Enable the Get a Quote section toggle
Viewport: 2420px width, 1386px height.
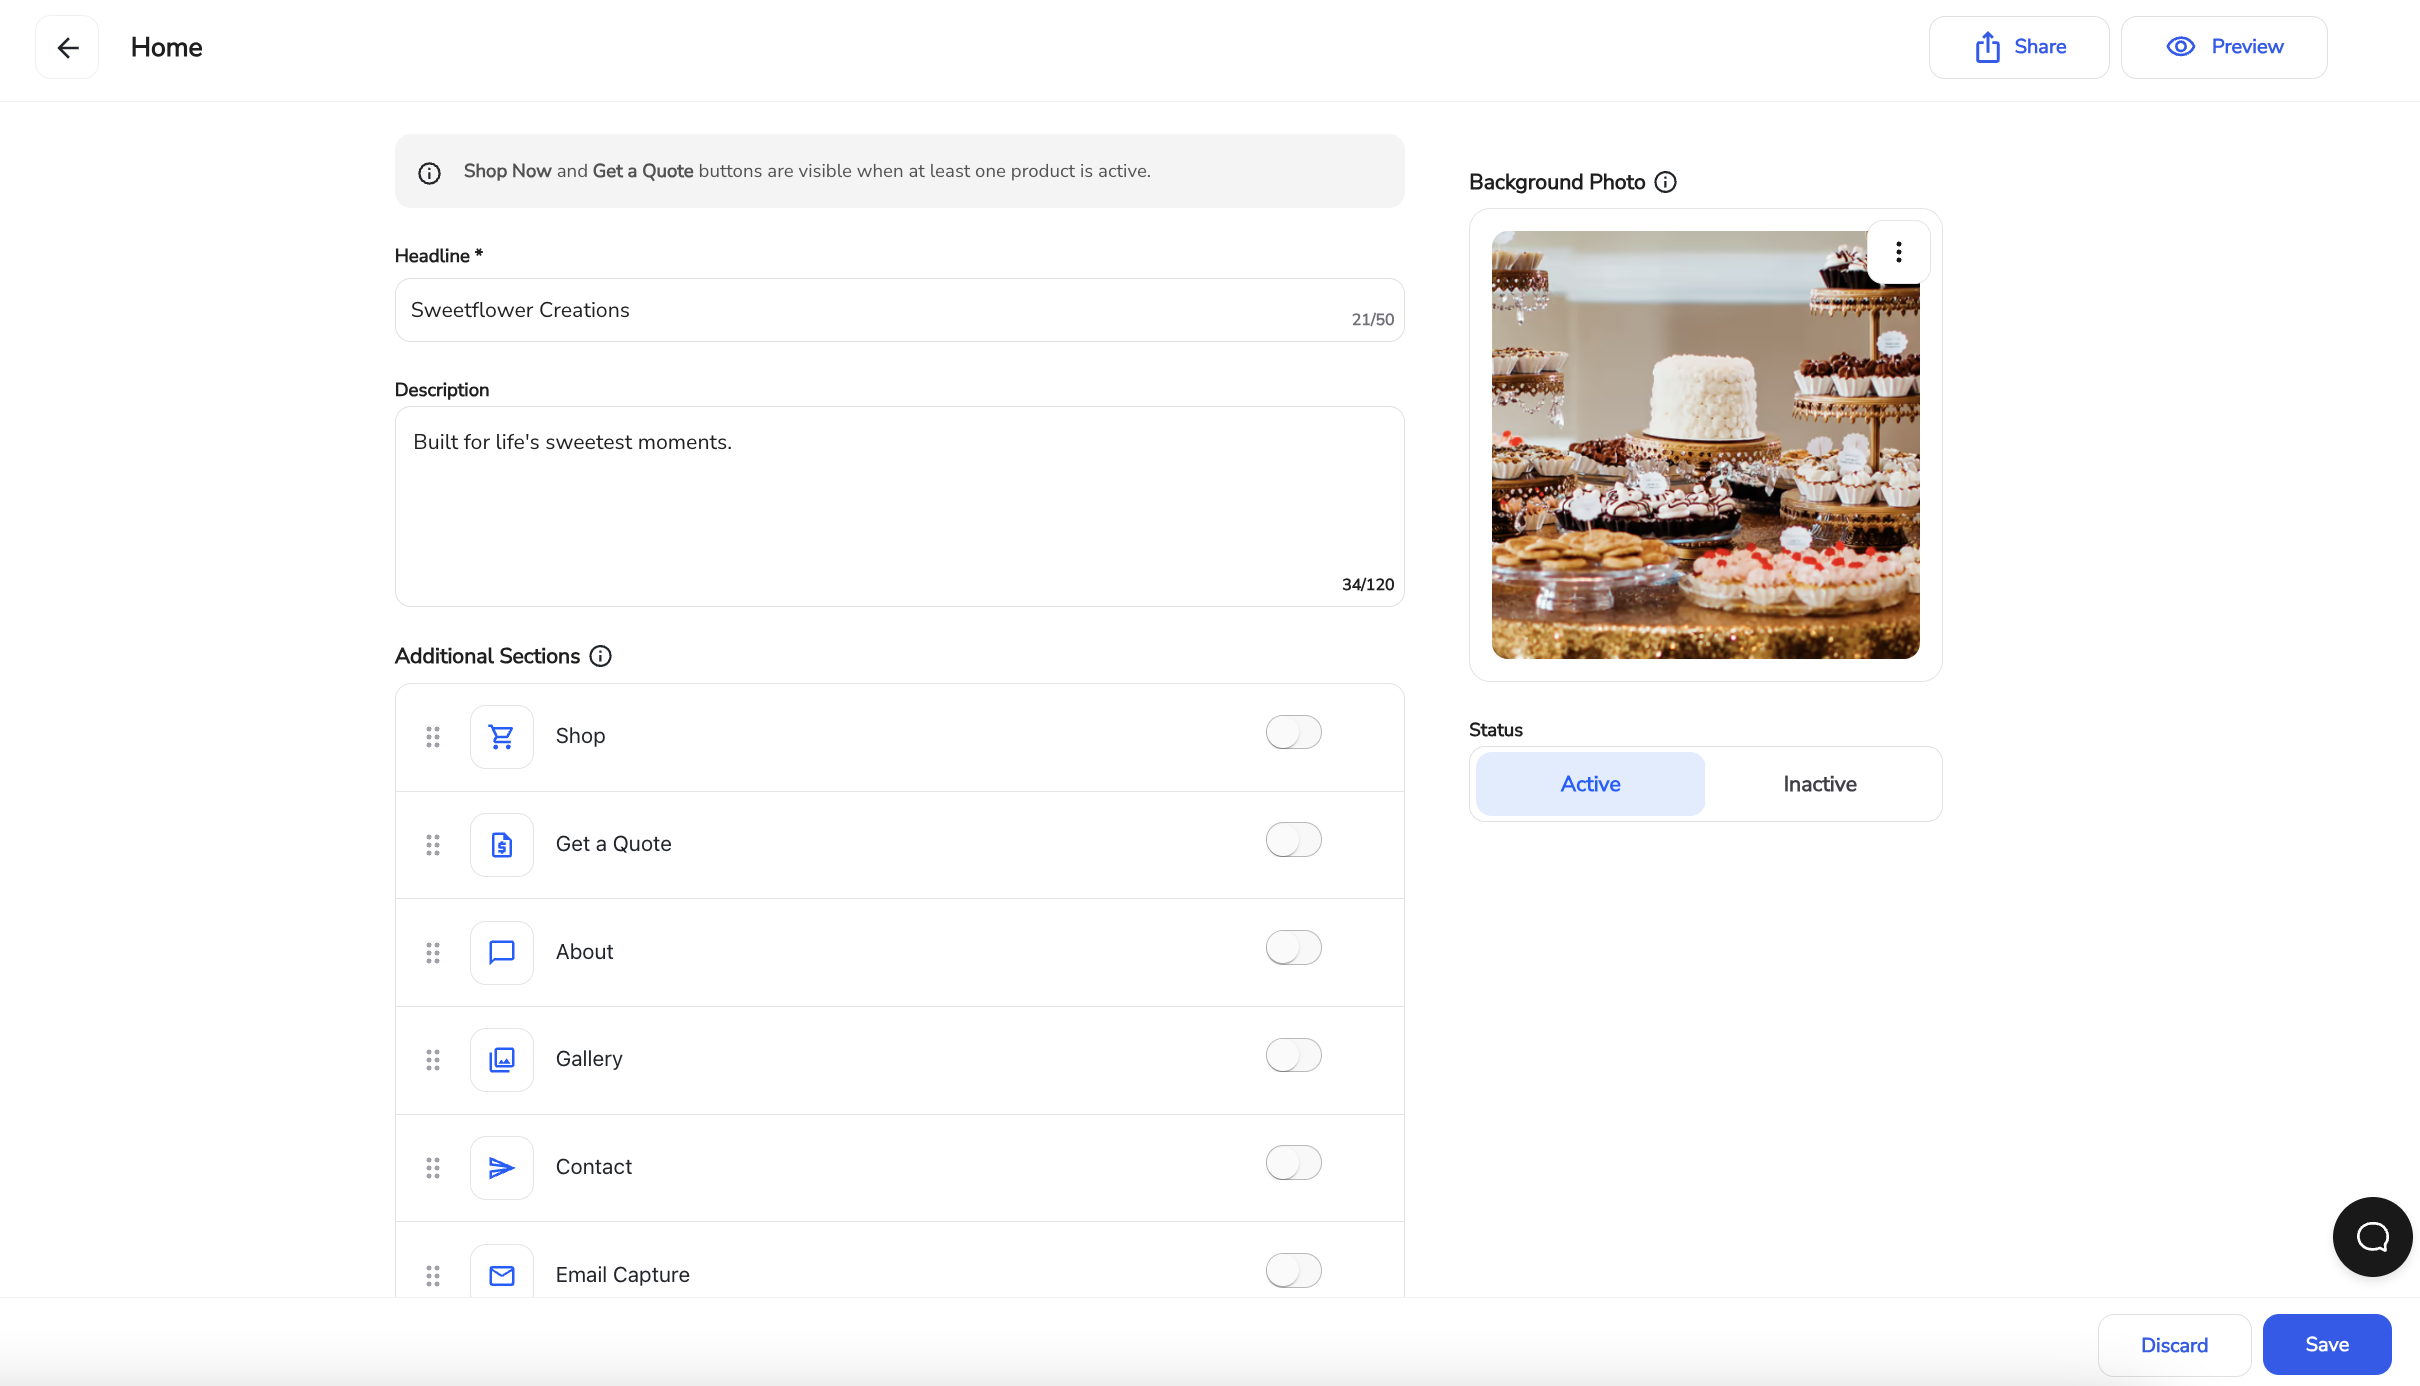(x=1293, y=840)
